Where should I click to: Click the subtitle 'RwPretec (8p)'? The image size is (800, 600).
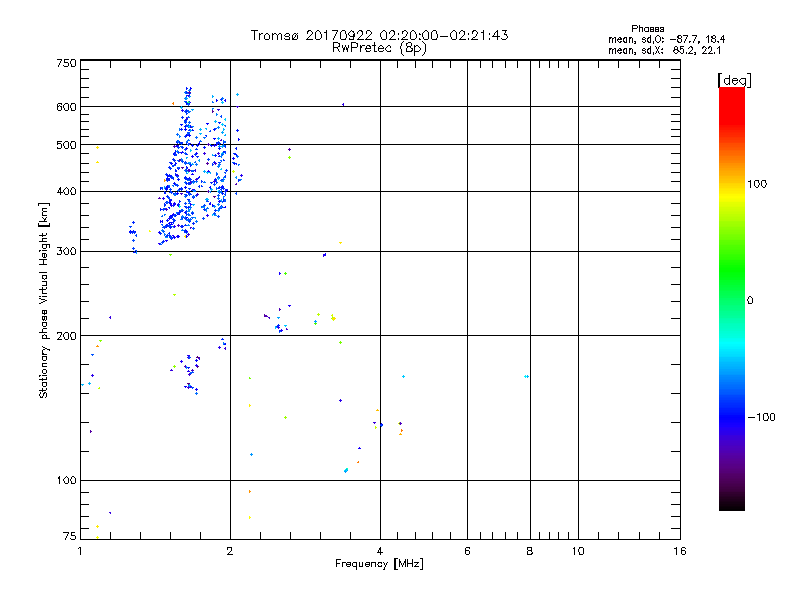[x=379, y=48]
